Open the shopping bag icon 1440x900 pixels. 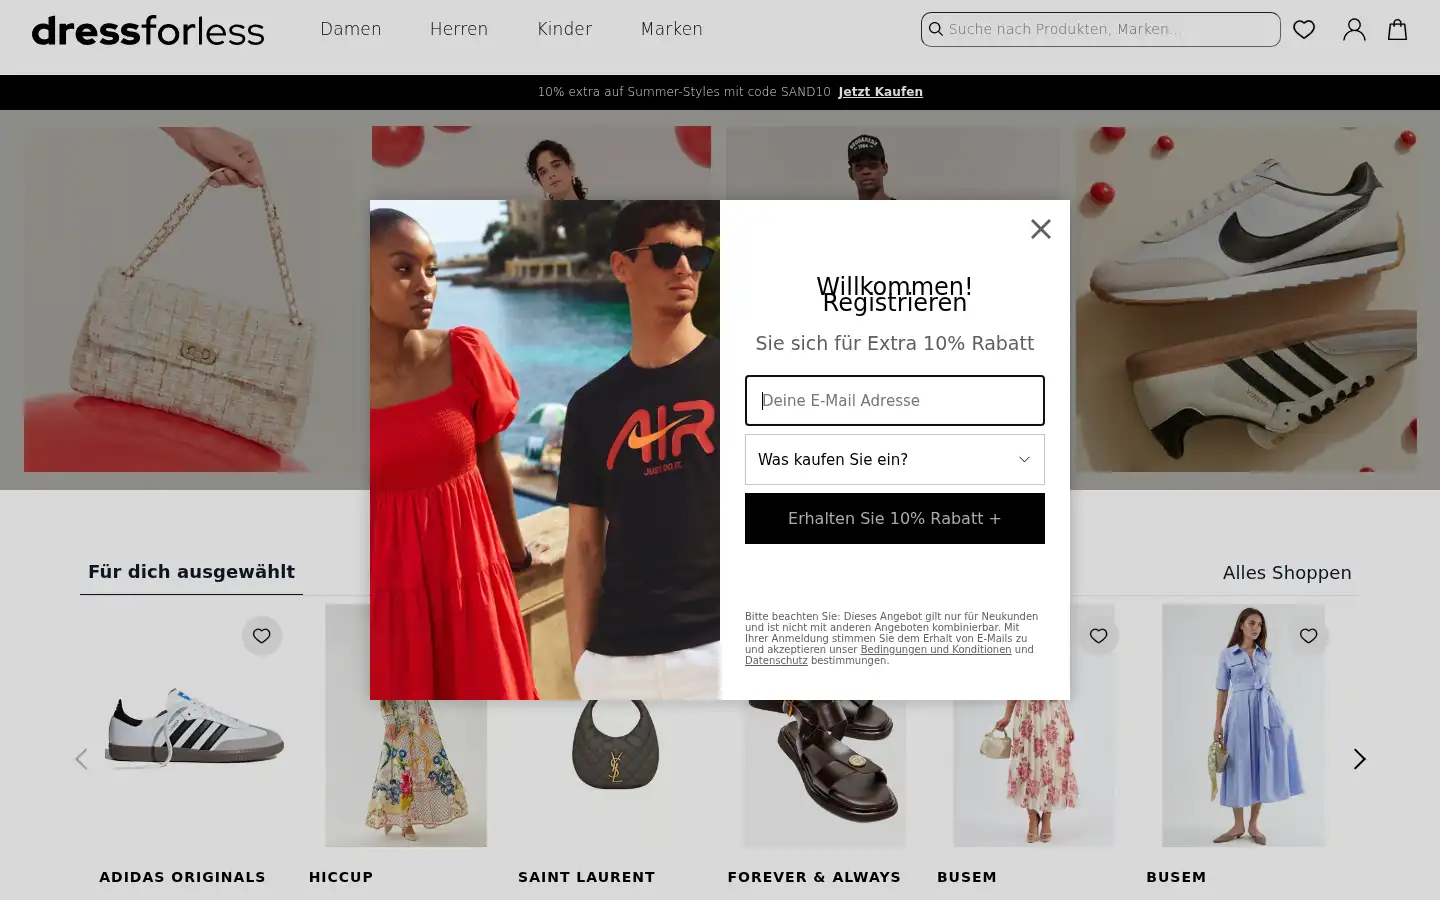coord(1398,29)
